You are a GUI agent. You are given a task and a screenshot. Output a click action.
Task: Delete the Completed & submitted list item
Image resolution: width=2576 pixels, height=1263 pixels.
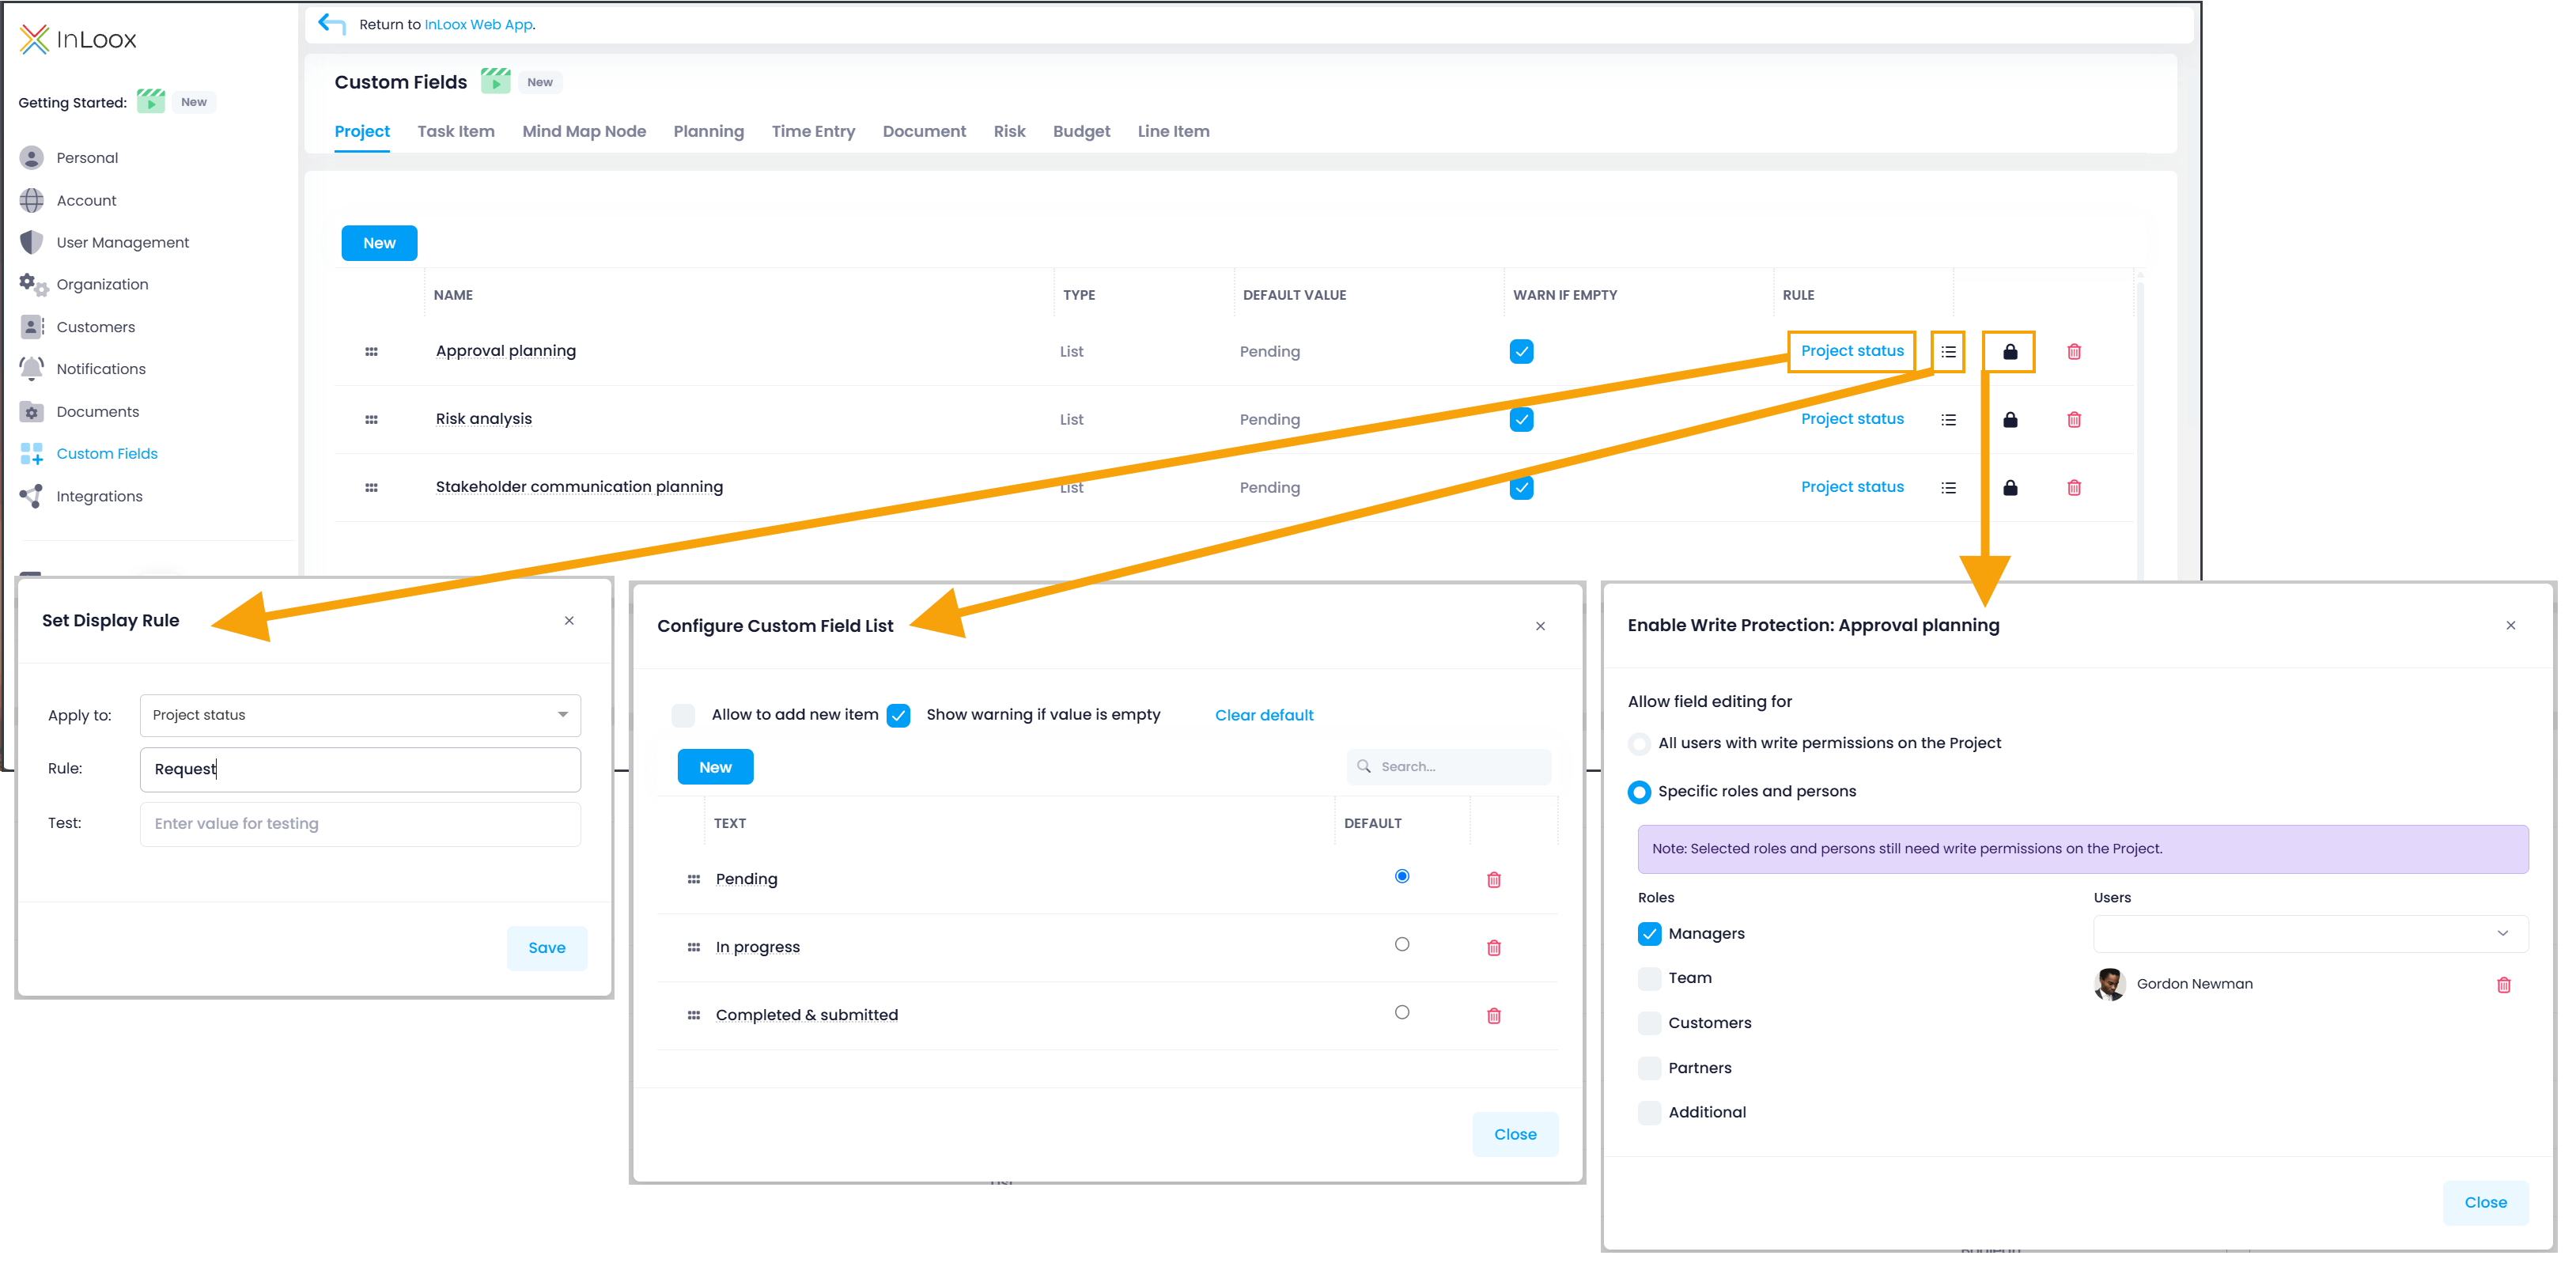[x=1493, y=1015]
